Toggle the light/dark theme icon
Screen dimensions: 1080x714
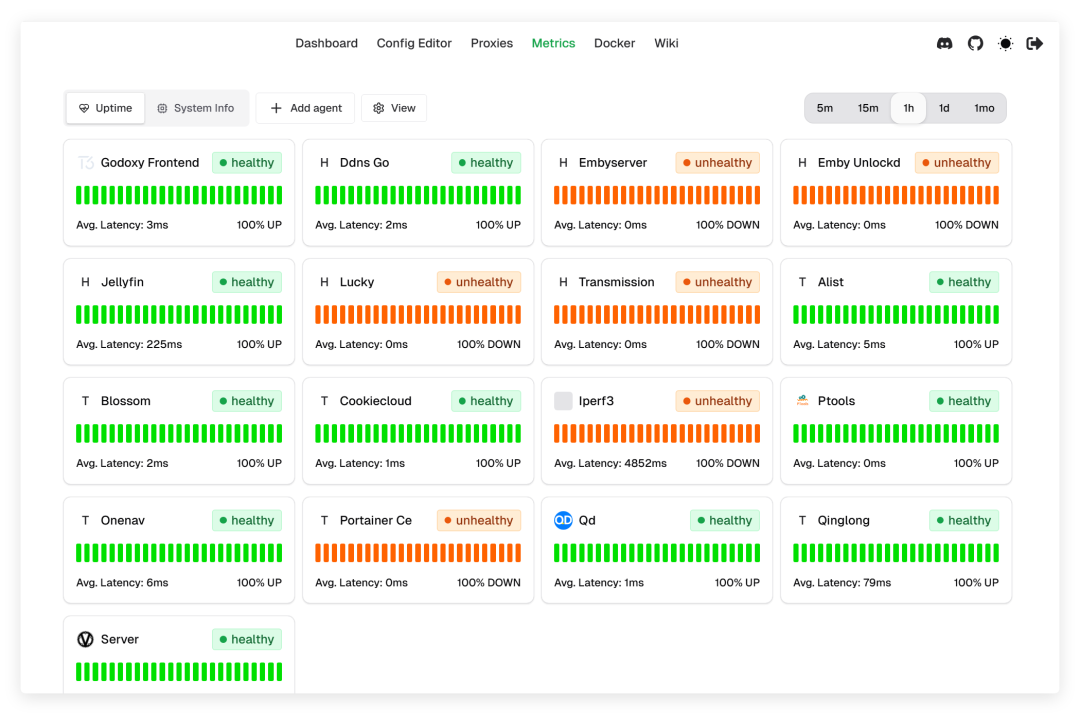click(x=1005, y=44)
